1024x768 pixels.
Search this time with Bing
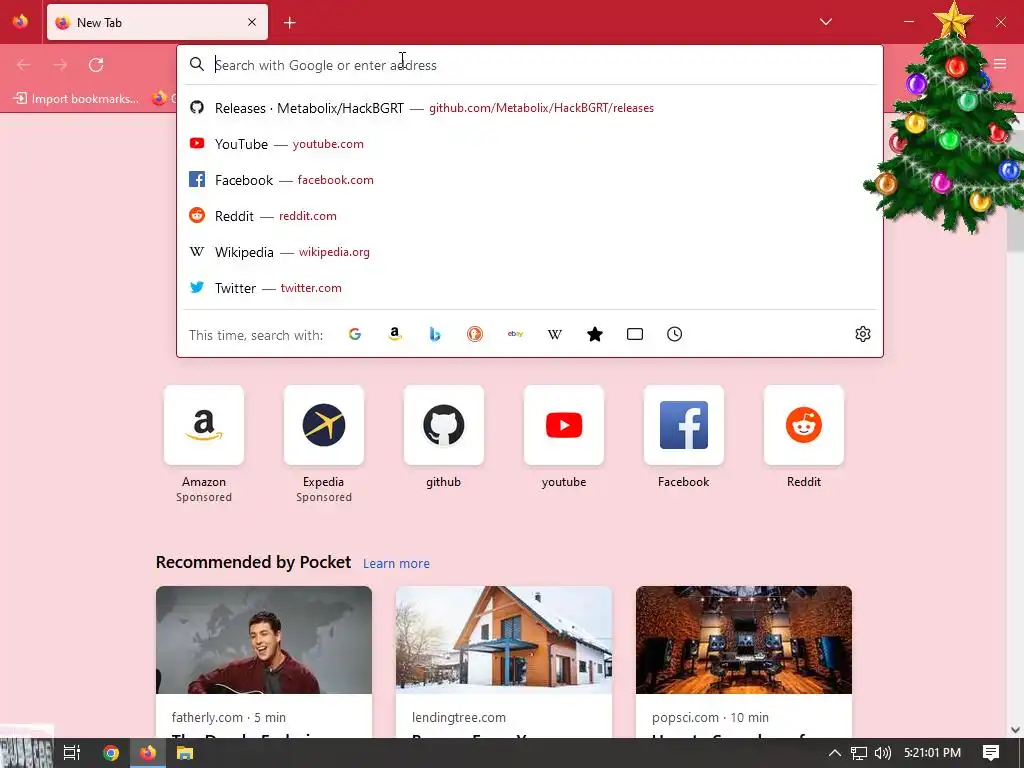tap(435, 334)
